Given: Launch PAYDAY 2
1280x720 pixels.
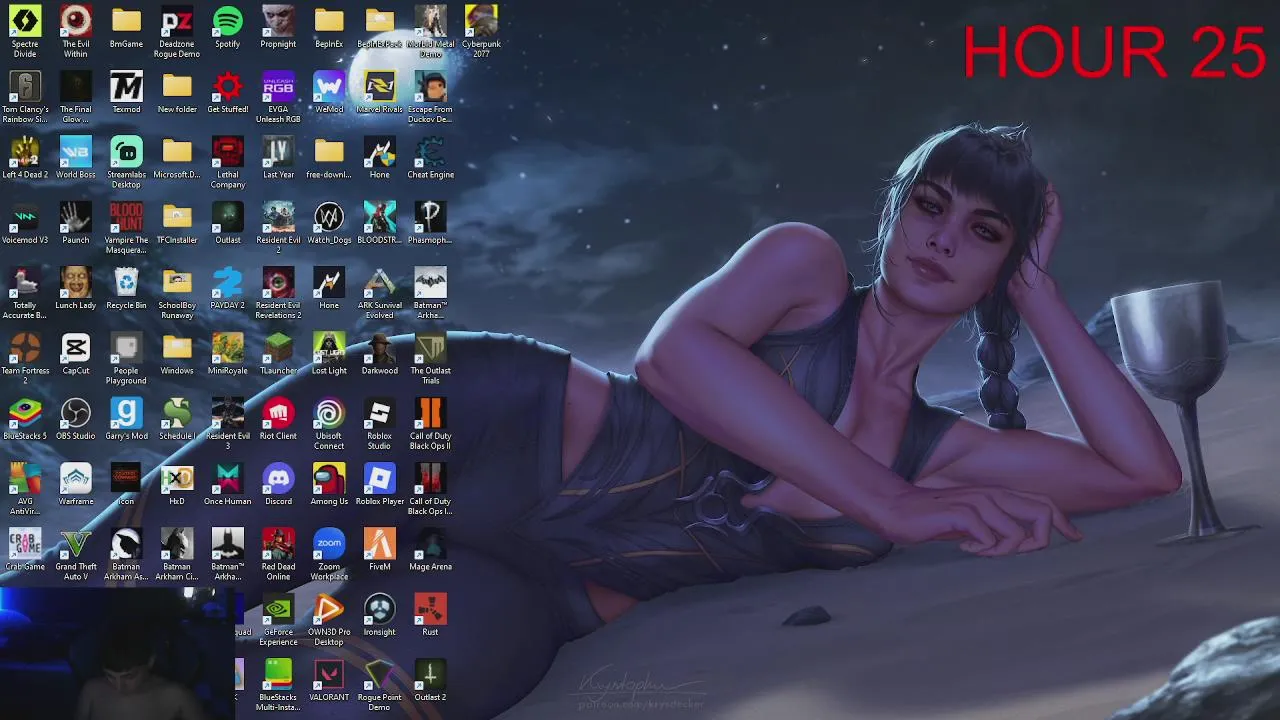Looking at the screenshot, I should coord(228,283).
